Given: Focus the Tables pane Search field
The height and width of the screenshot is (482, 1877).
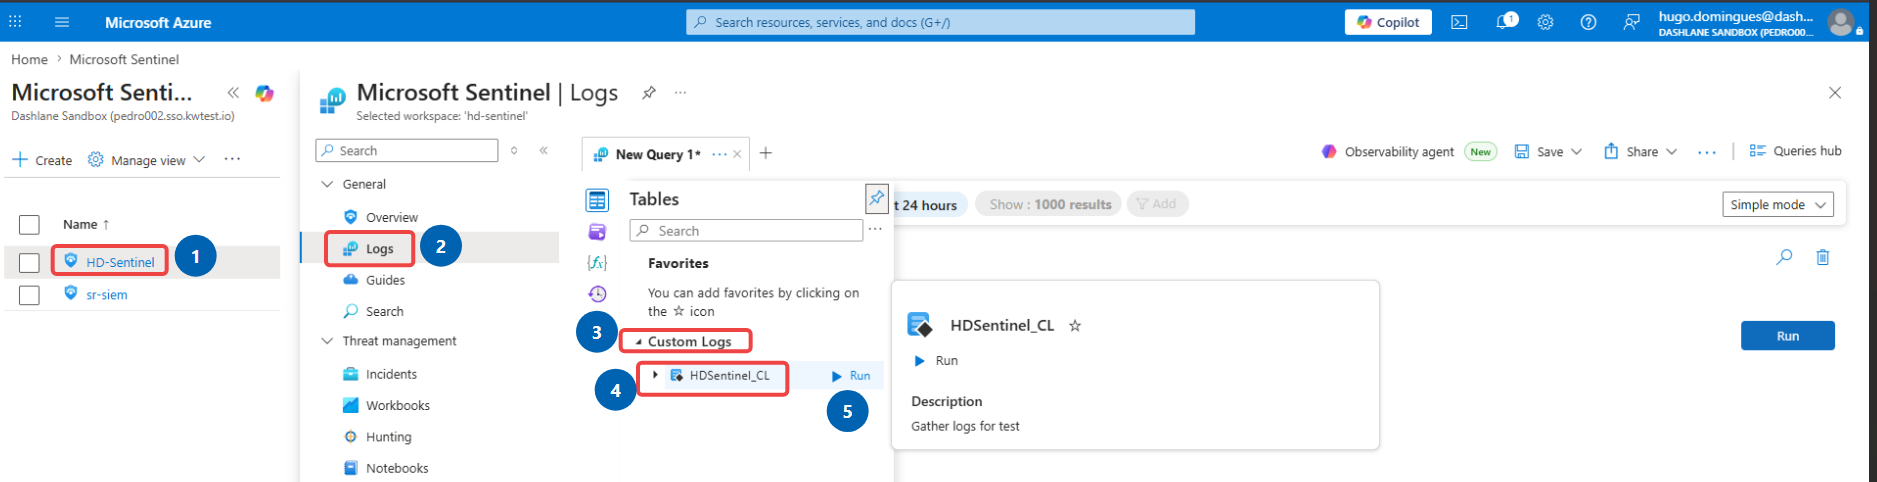Looking at the screenshot, I should pos(746,231).
